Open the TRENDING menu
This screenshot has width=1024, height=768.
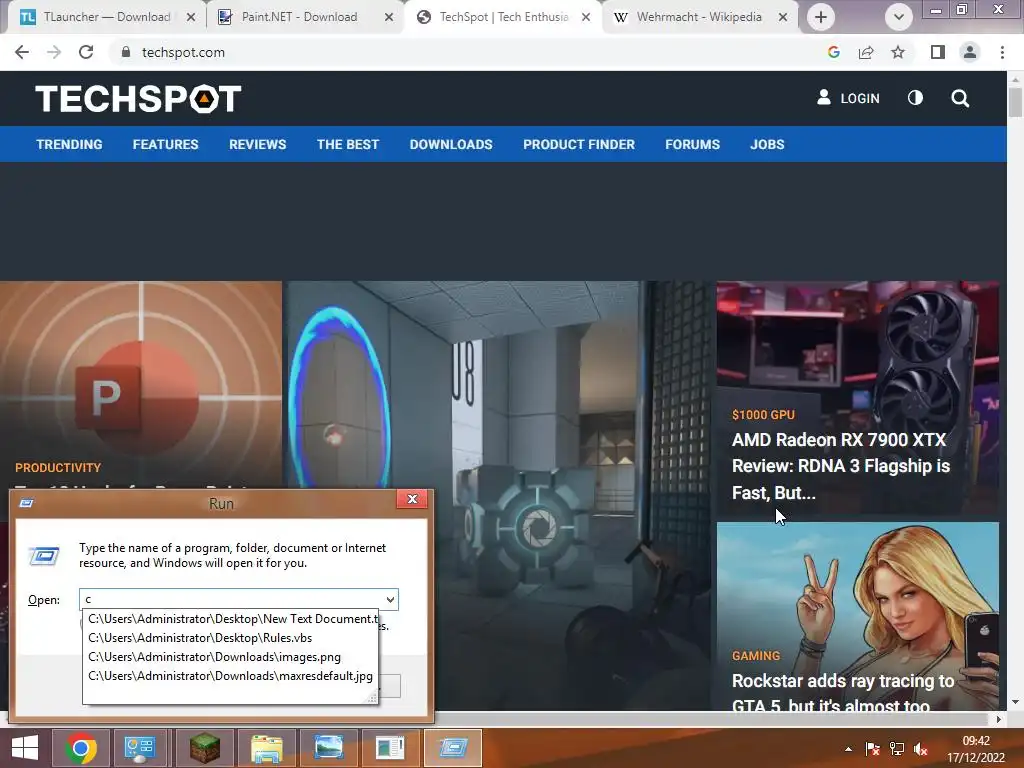69,144
